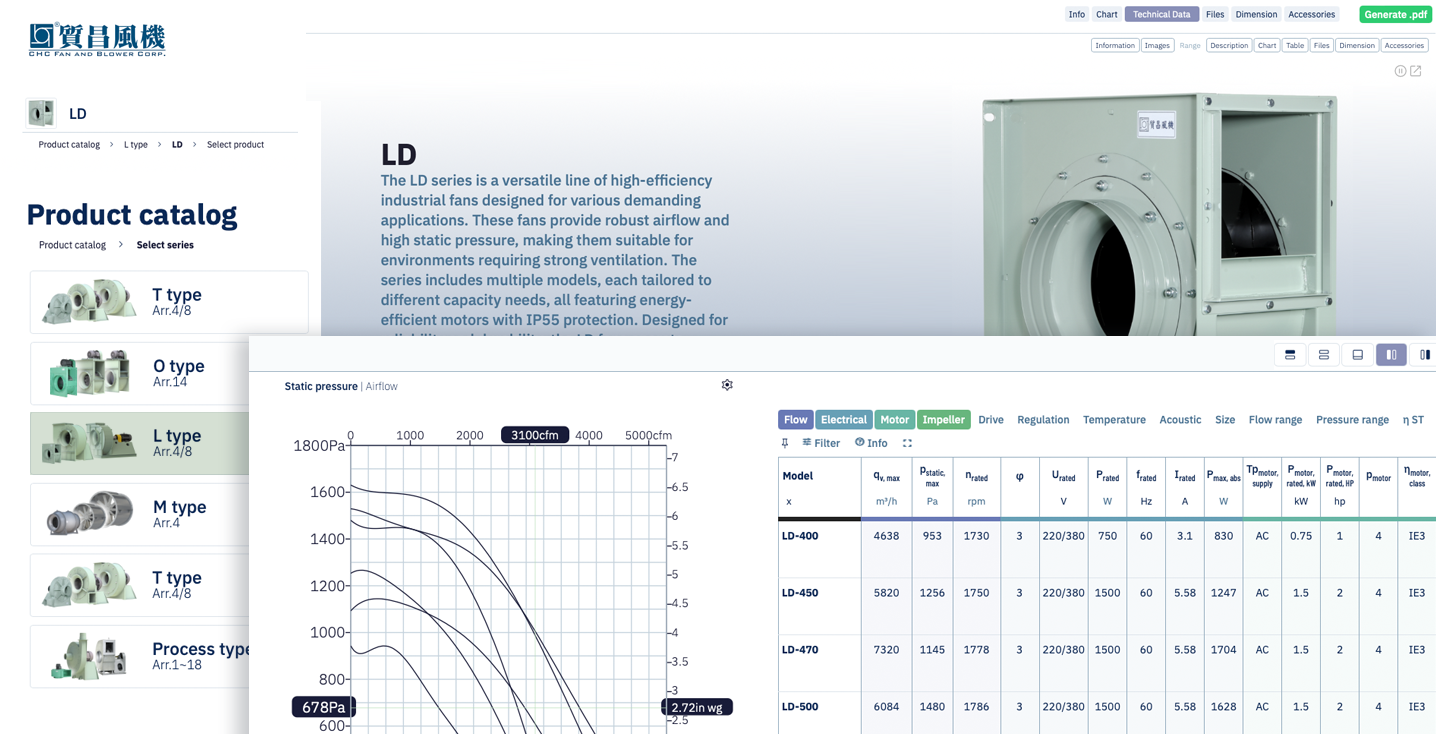The height and width of the screenshot is (734, 1436).
Task: Click the Model column header
Action: [x=798, y=476]
